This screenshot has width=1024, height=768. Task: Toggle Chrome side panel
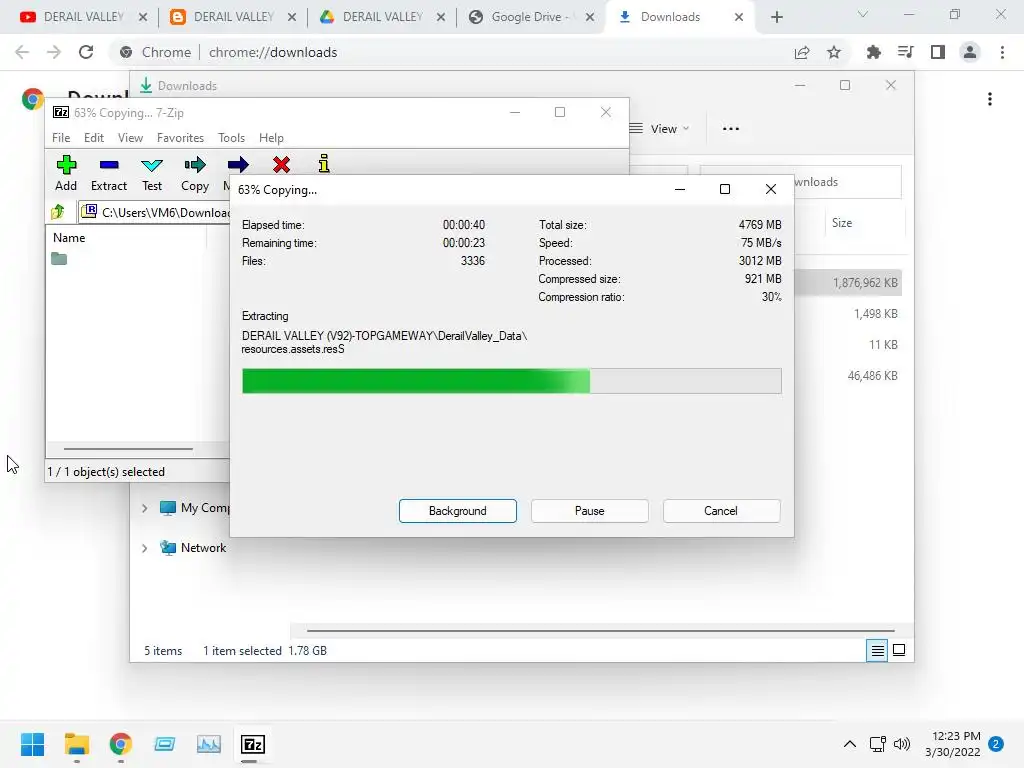coord(938,52)
